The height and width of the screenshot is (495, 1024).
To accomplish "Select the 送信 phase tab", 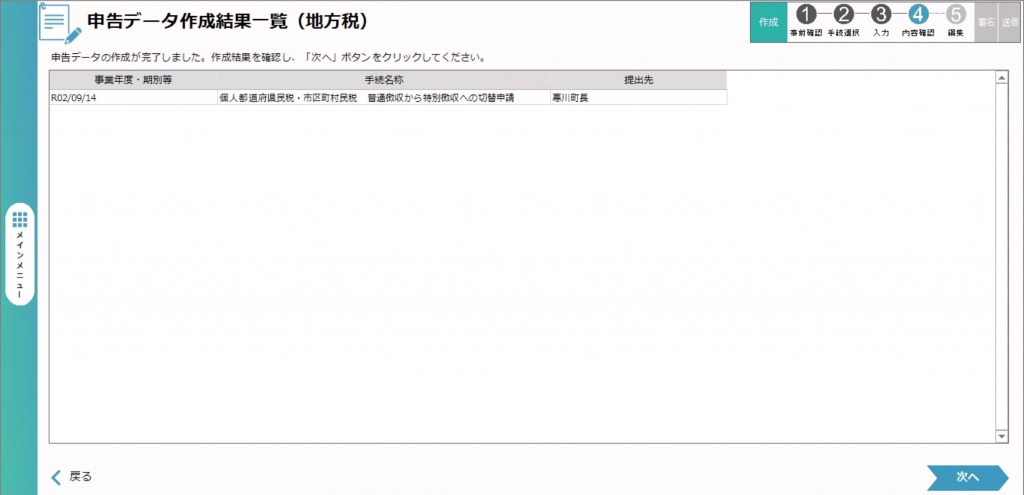I will (1009, 22).
